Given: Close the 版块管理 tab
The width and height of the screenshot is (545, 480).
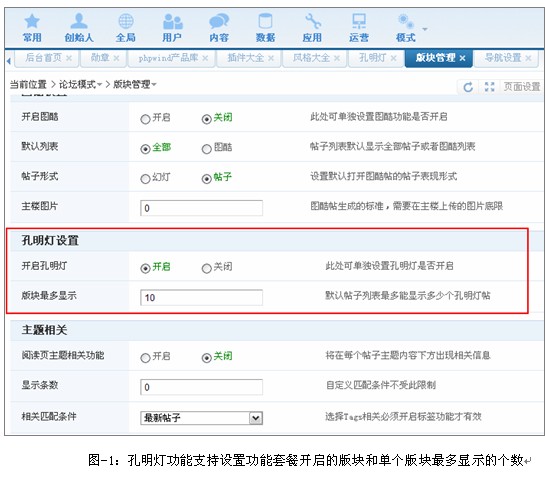Looking at the screenshot, I should pyautogui.click(x=462, y=58).
